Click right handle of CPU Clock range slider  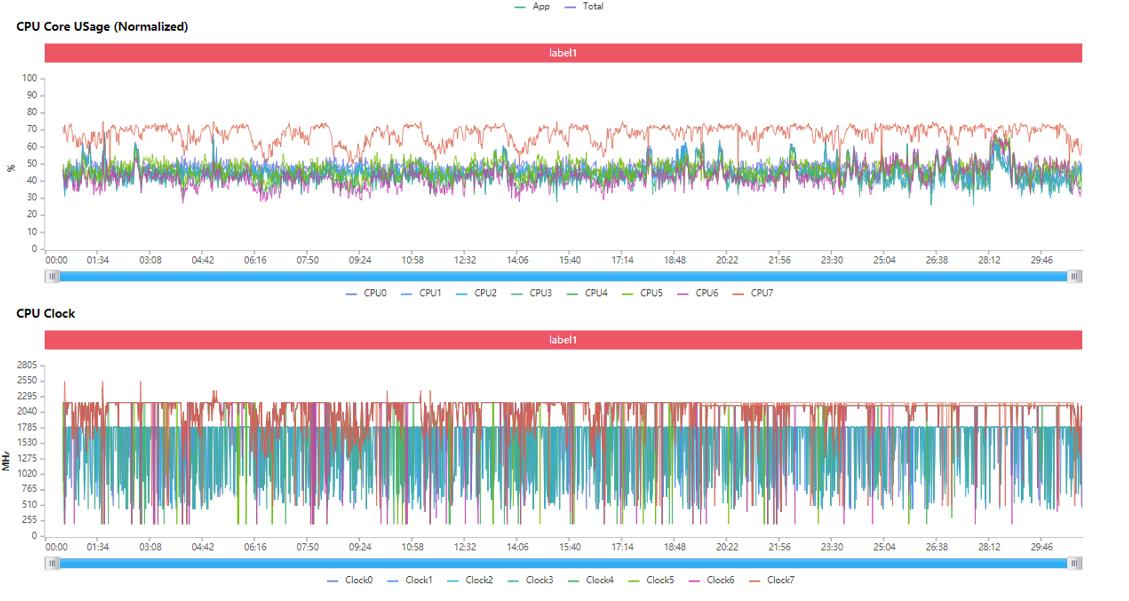[x=1075, y=563]
